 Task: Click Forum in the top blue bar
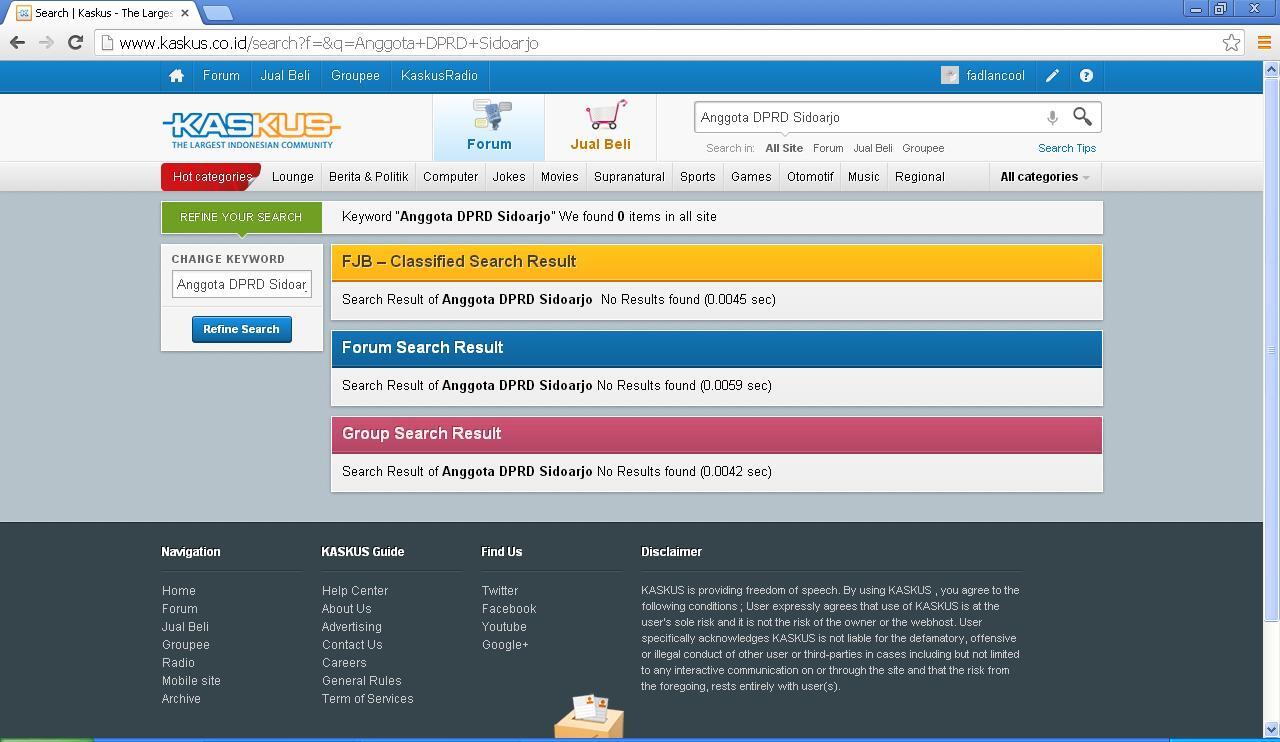221,76
